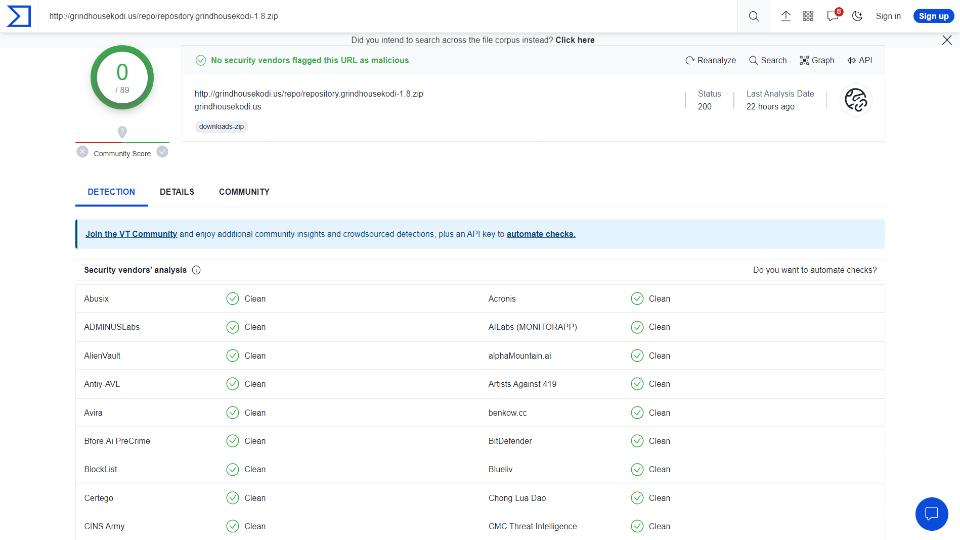
Task: Click the 'Abusix' vendor name
Action: tap(96, 299)
